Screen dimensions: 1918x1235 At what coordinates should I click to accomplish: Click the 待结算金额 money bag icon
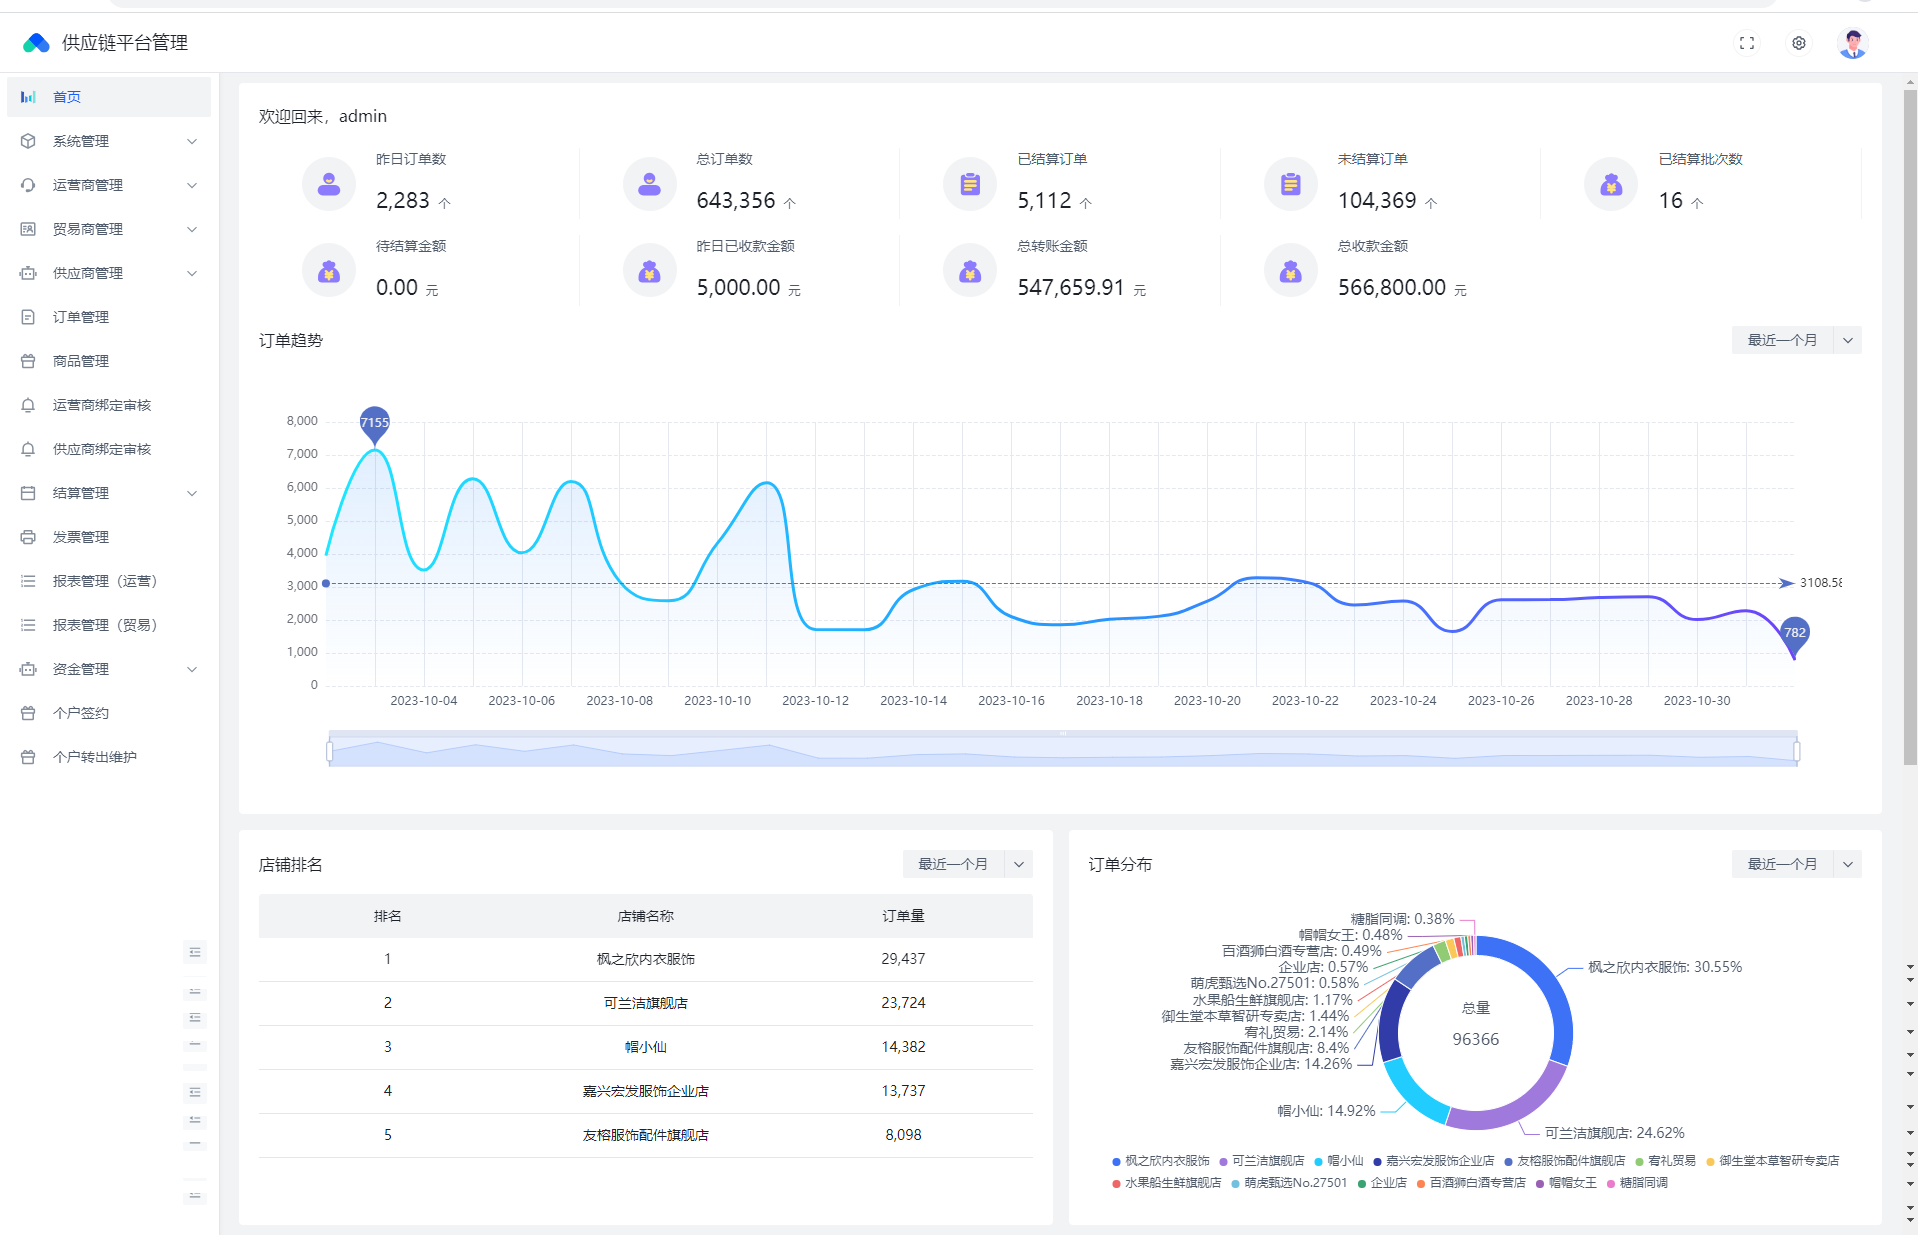click(329, 271)
